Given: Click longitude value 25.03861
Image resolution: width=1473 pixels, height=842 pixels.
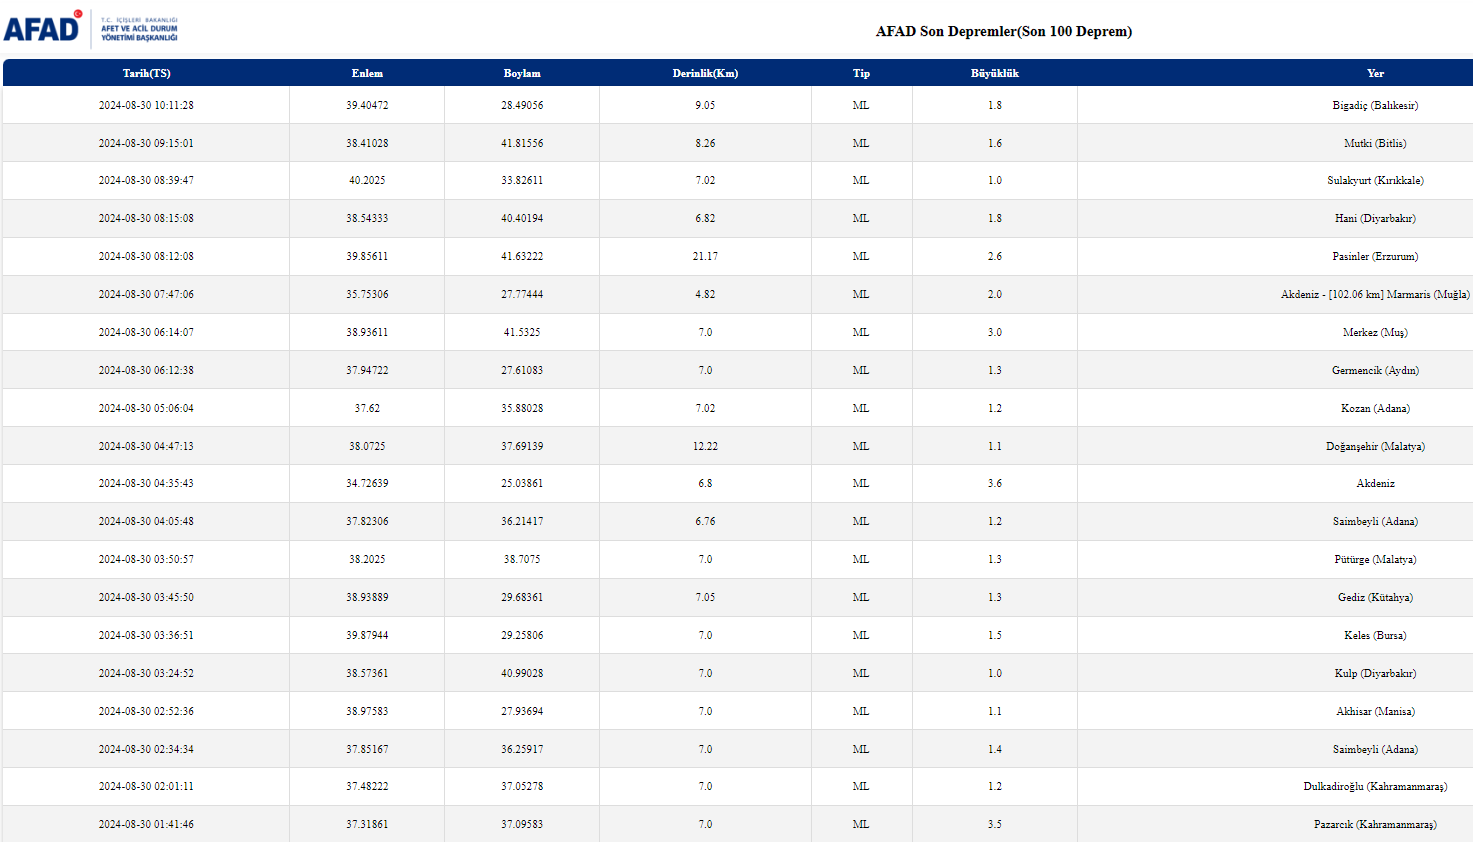Looking at the screenshot, I should point(522,483).
